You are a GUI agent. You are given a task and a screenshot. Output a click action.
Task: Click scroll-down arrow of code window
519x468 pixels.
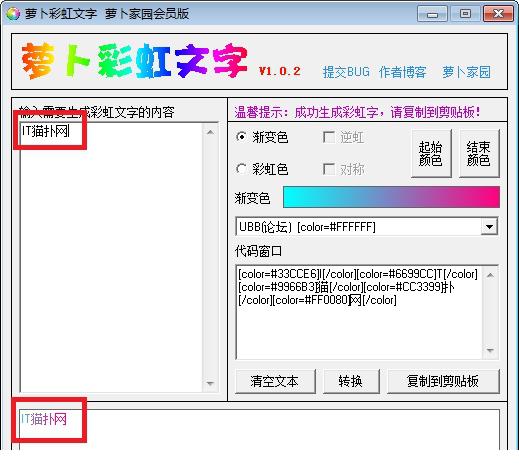pyautogui.click(x=490, y=350)
